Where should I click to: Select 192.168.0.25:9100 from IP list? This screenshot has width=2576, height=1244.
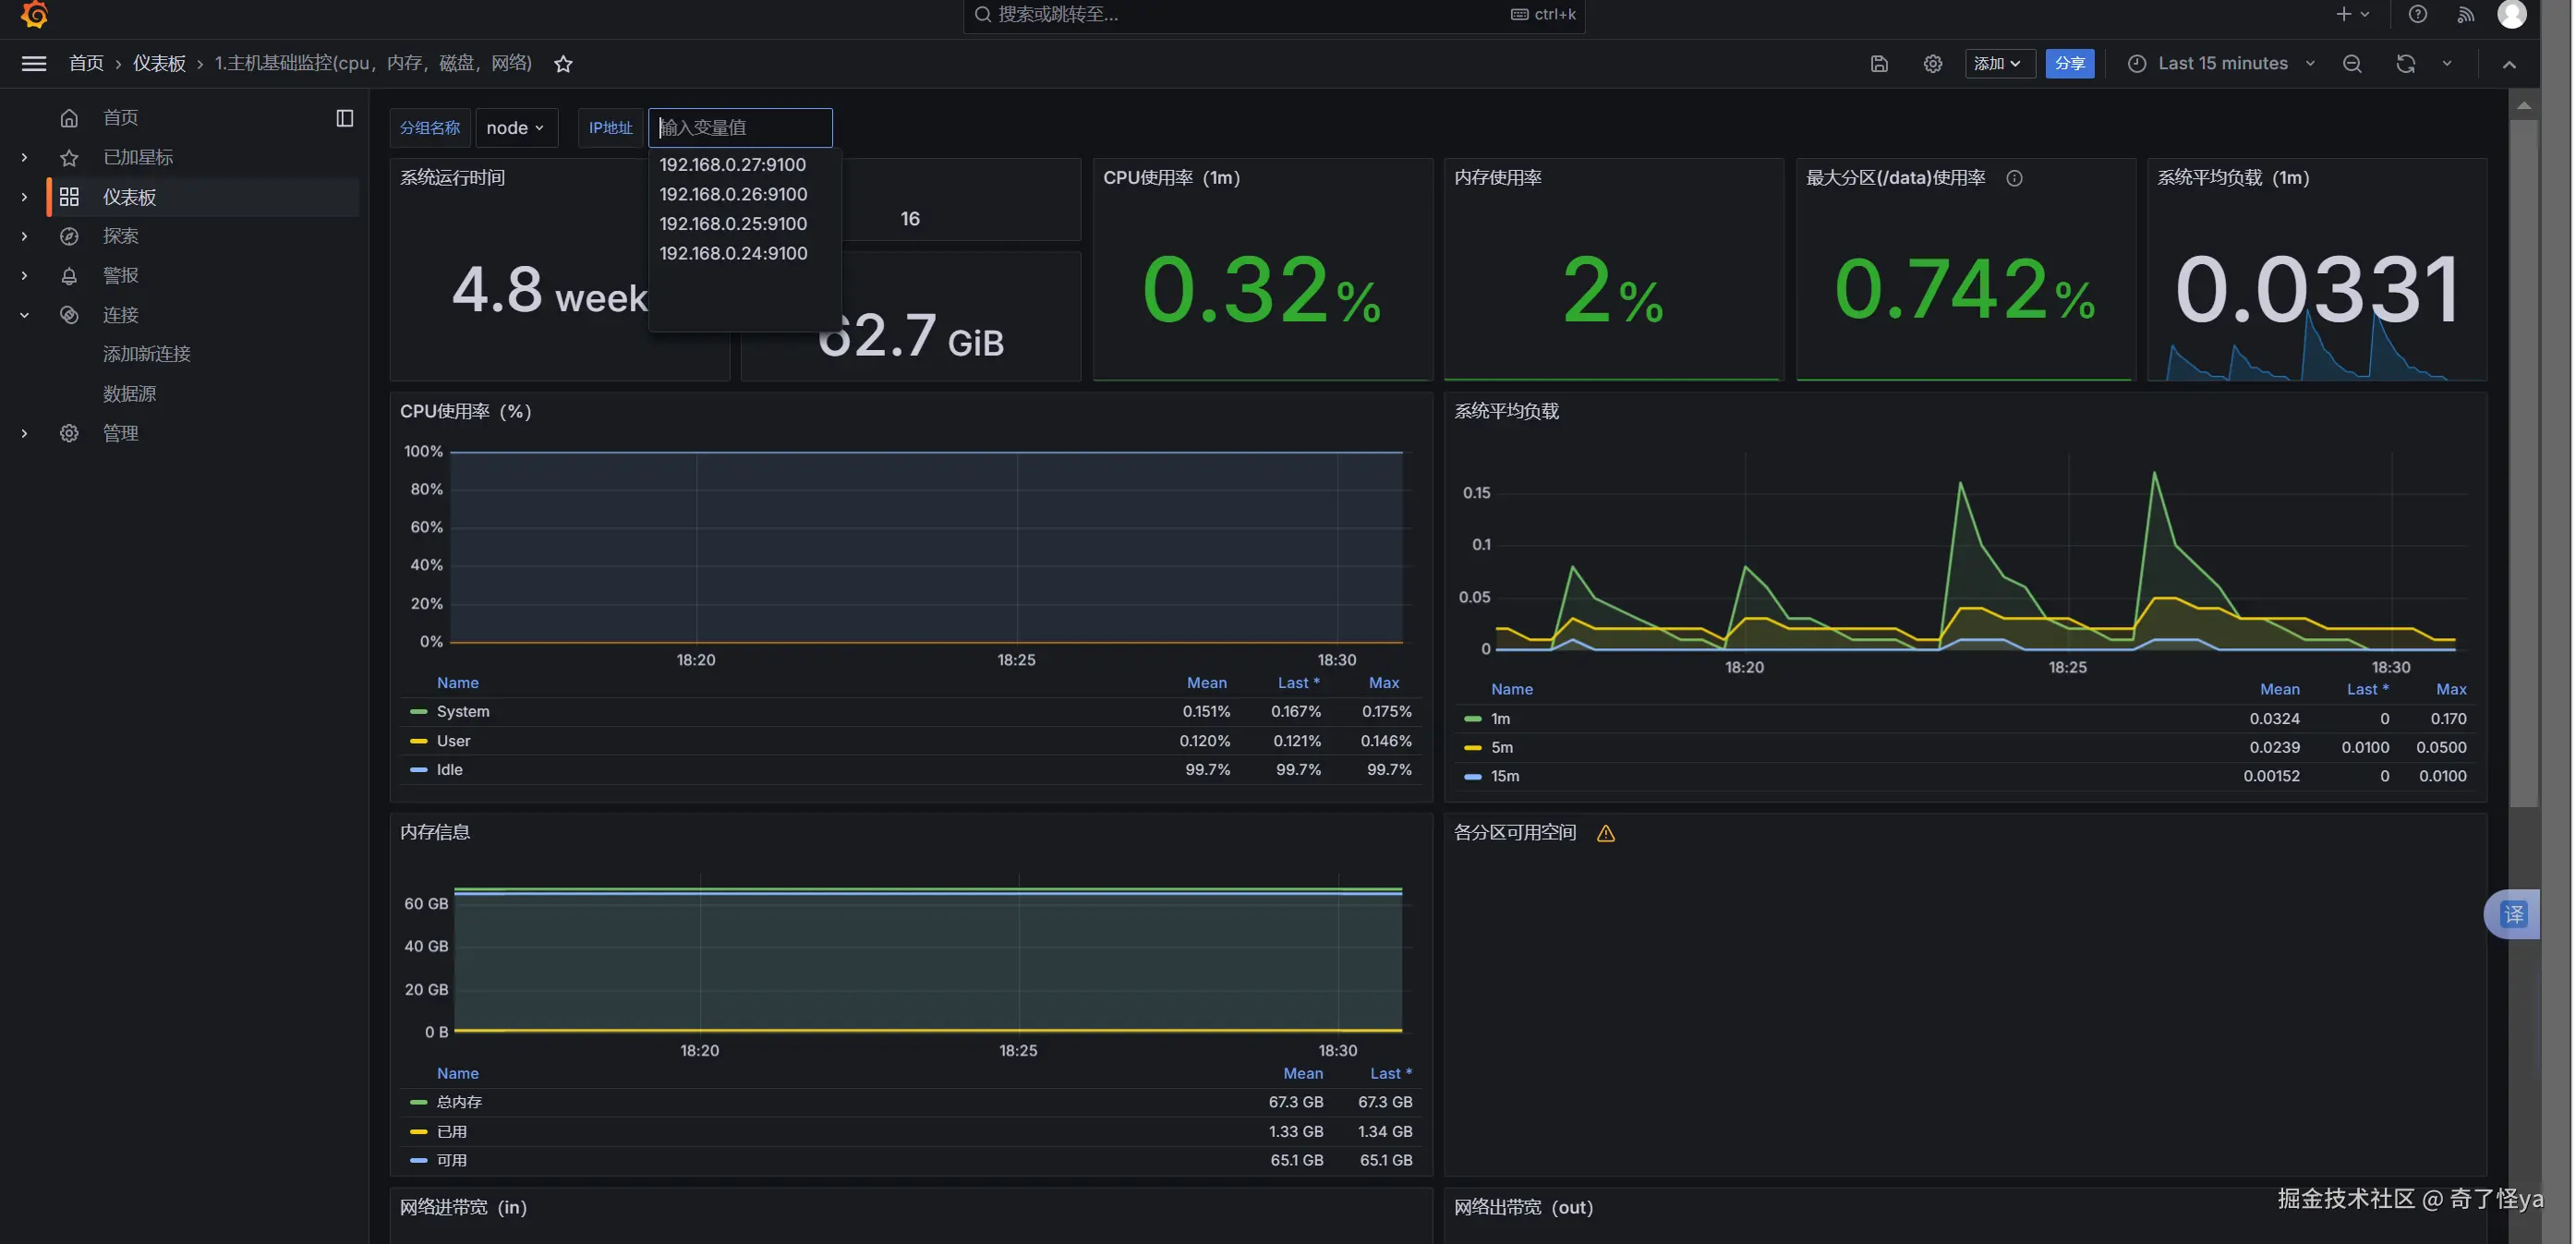click(733, 223)
